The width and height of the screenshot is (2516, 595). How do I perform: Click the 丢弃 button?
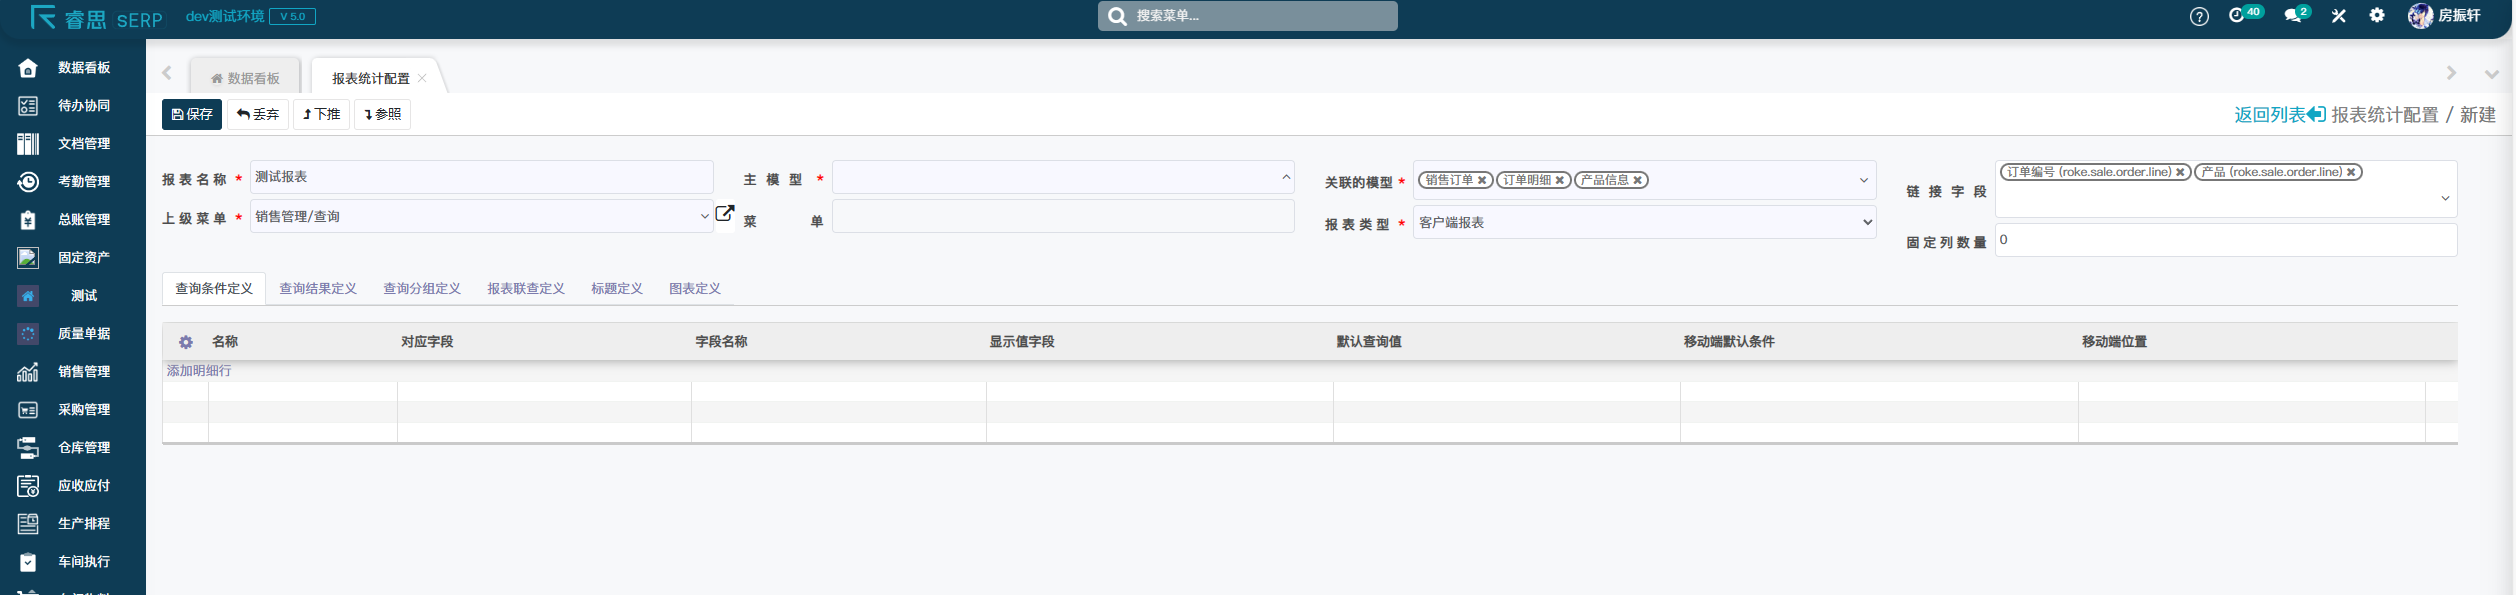(x=258, y=114)
